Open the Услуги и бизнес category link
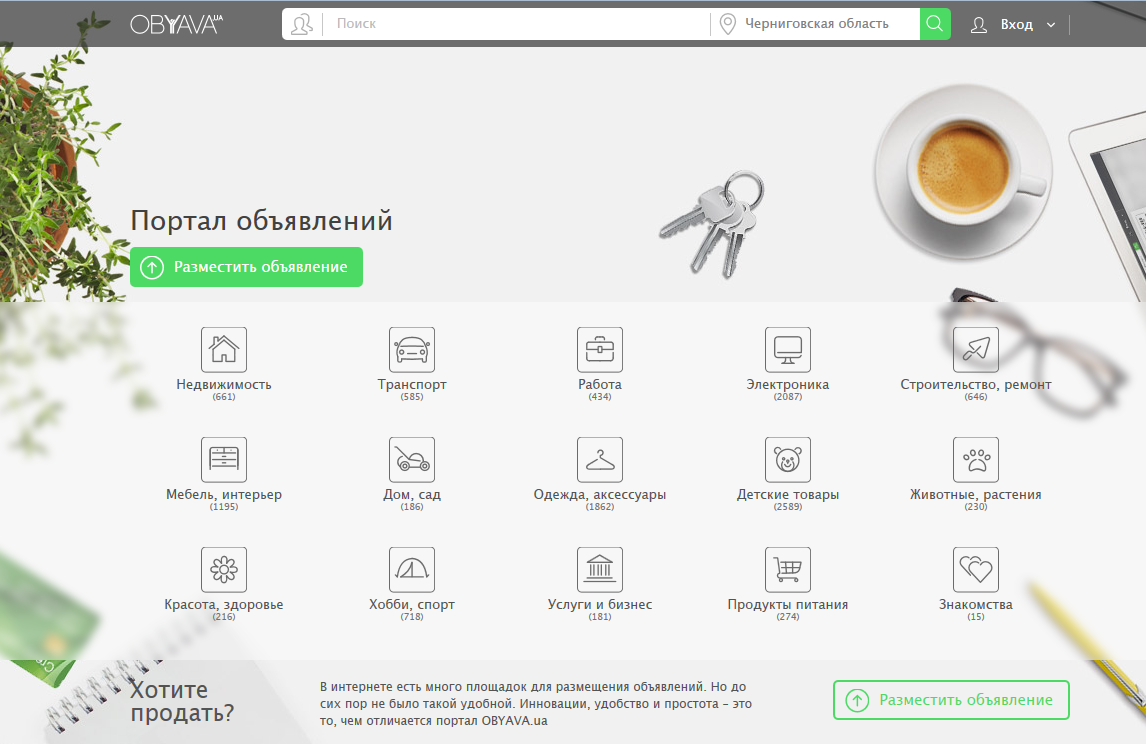This screenshot has height=744, width=1146. [x=600, y=604]
